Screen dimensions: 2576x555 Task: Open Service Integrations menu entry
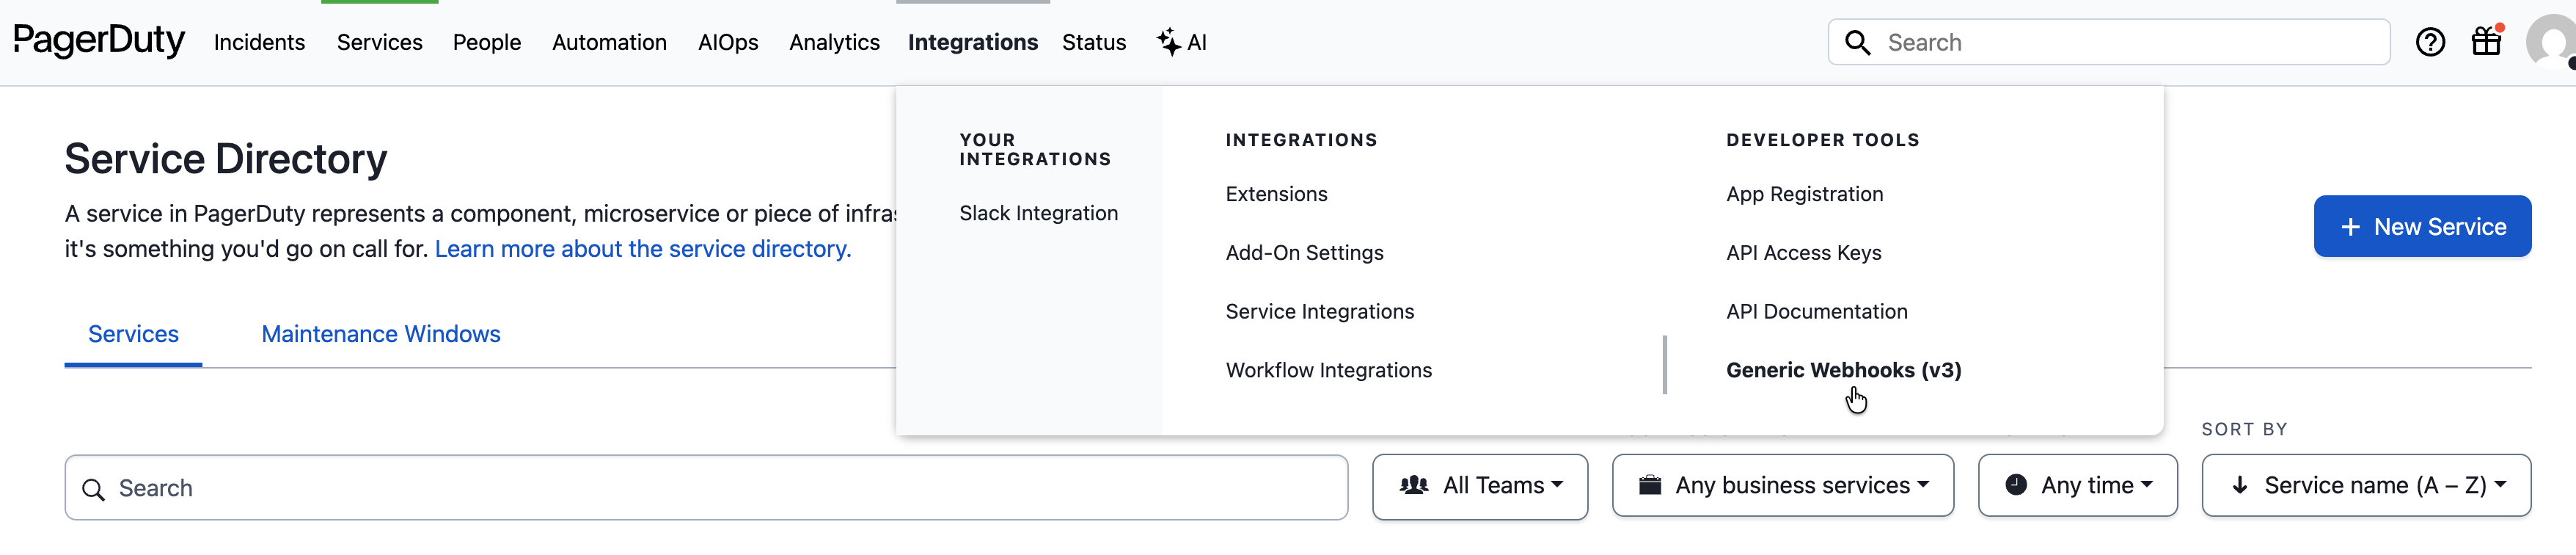tap(1319, 312)
